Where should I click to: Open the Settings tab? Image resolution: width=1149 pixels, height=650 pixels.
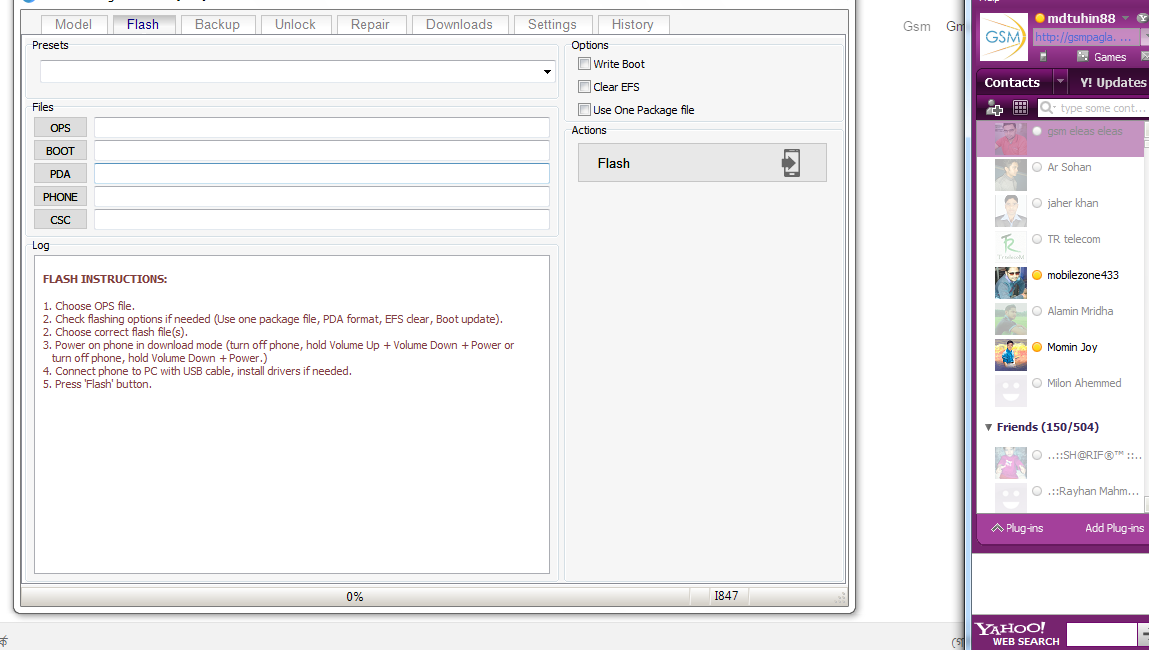tap(553, 24)
